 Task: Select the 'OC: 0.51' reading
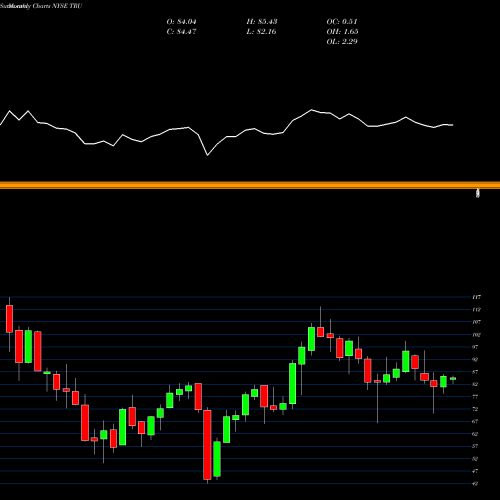(342, 22)
